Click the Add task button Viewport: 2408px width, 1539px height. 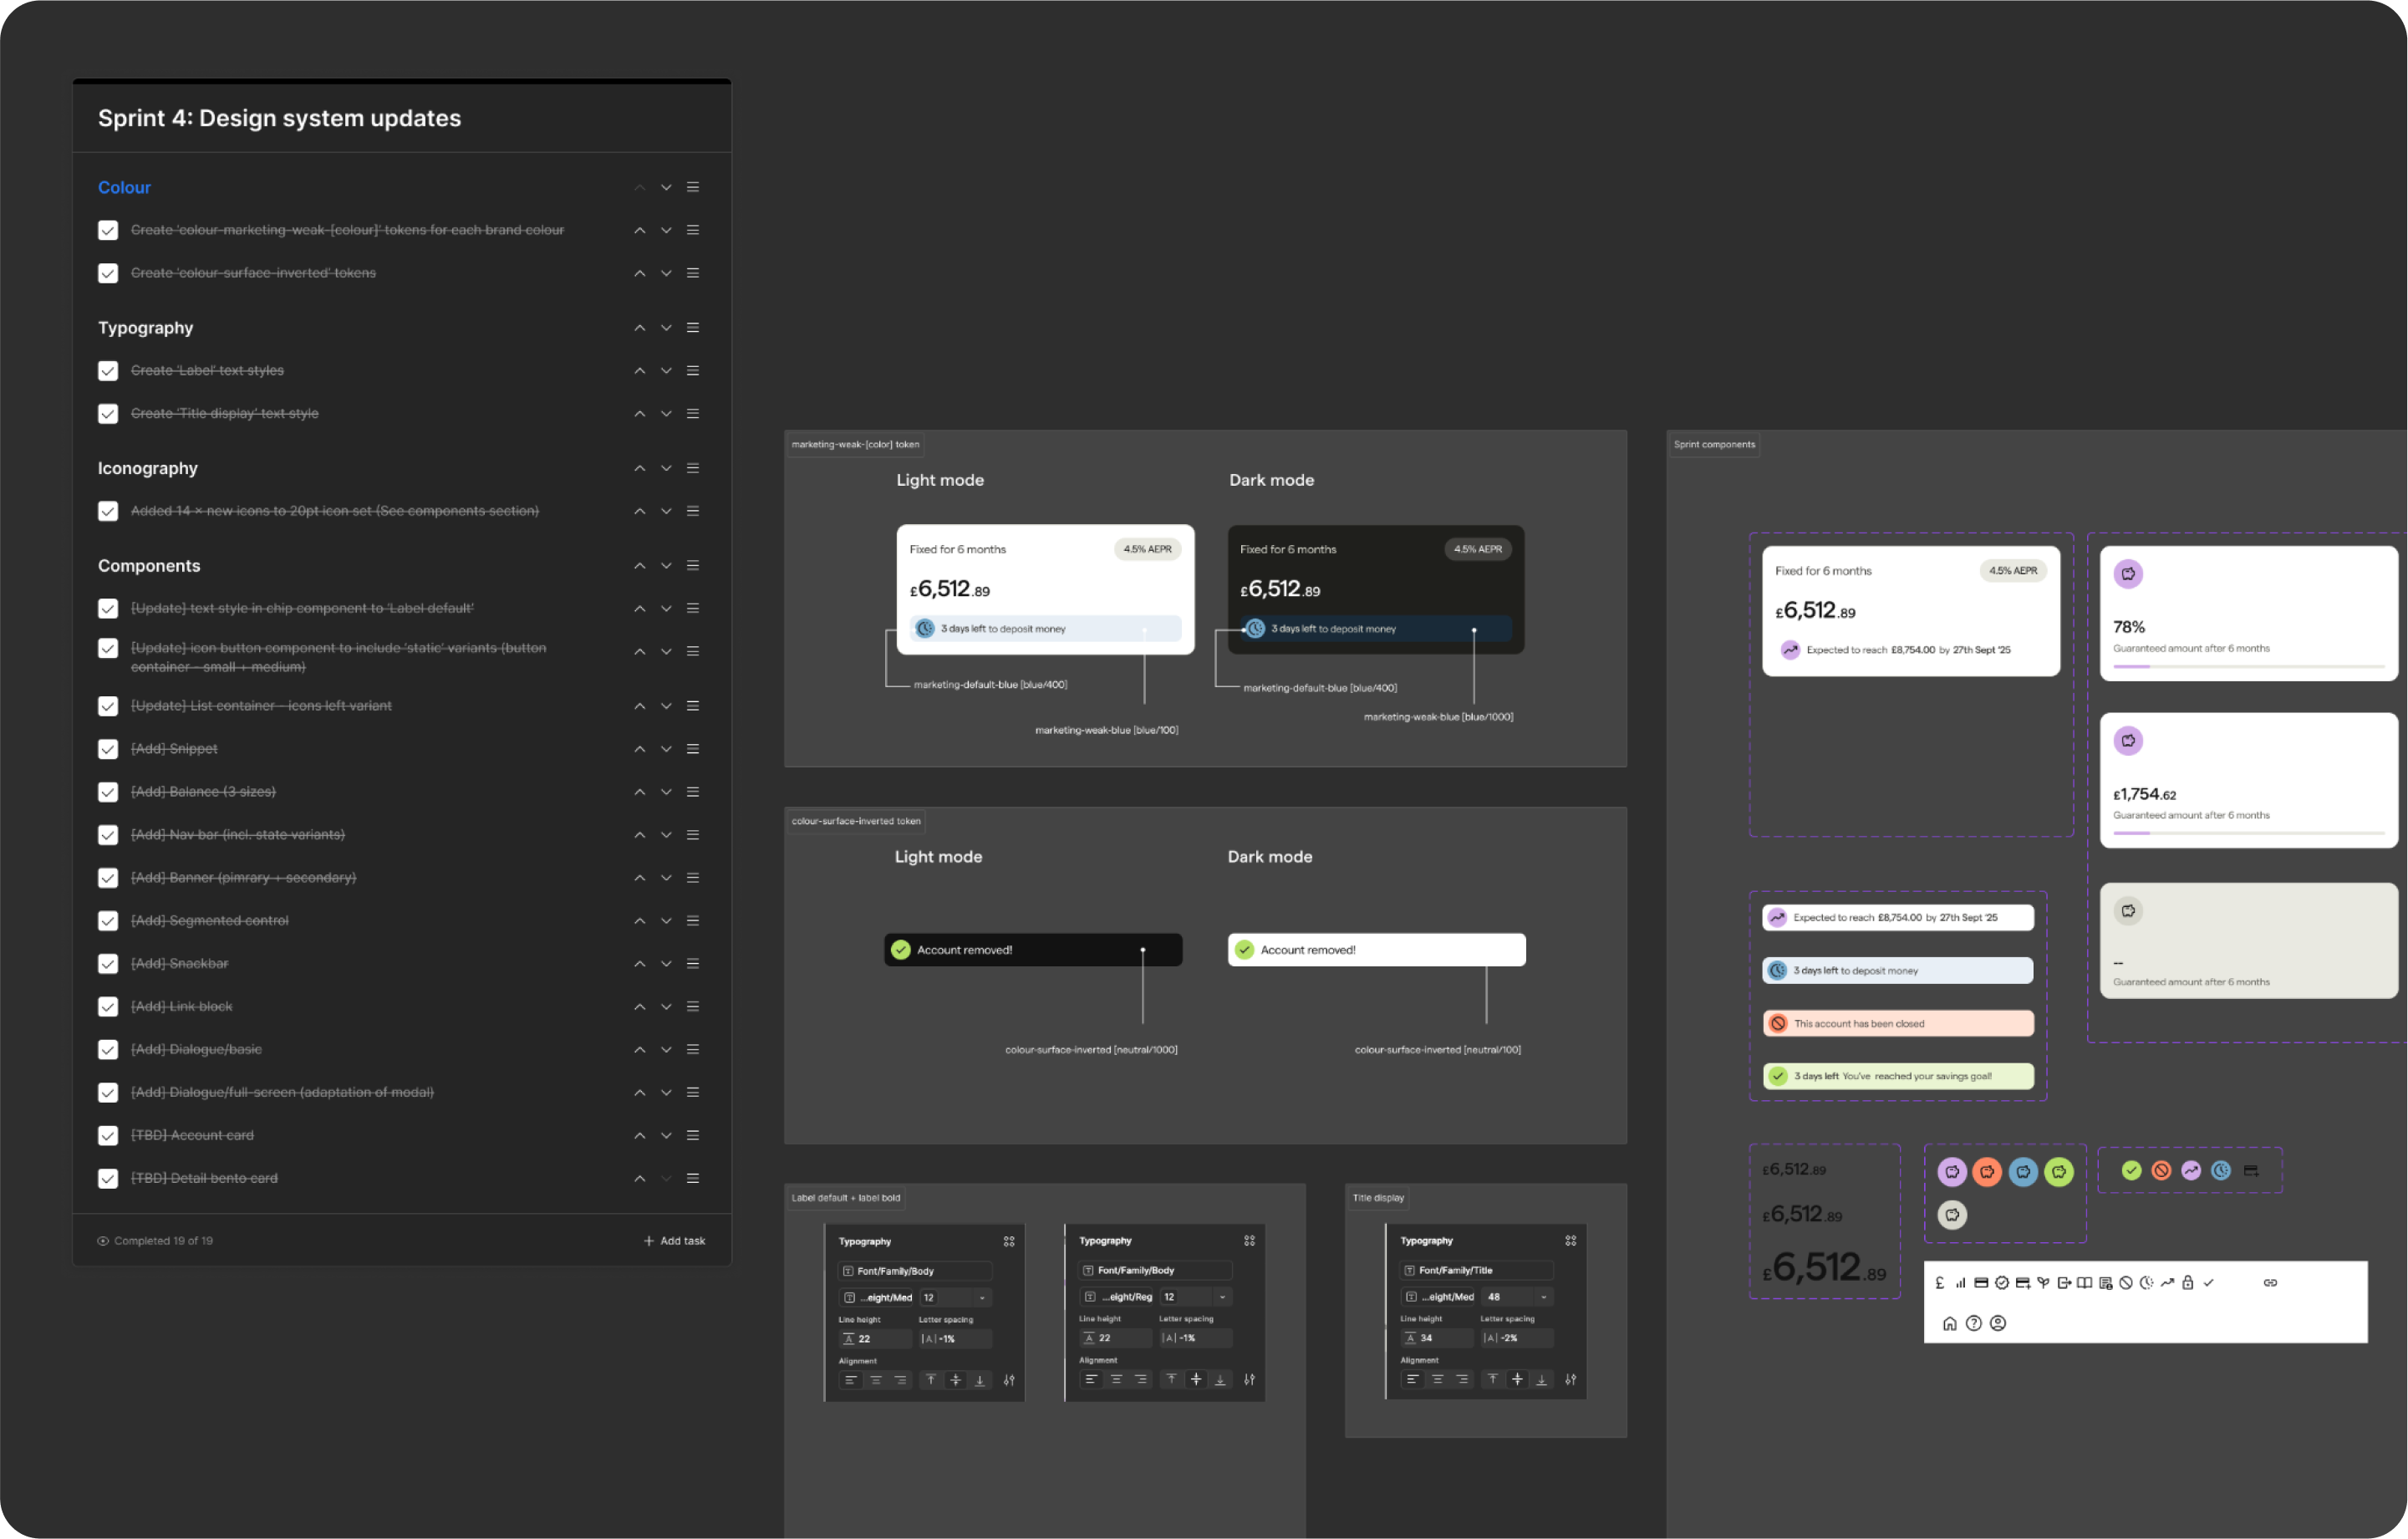tap(675, 1242)
